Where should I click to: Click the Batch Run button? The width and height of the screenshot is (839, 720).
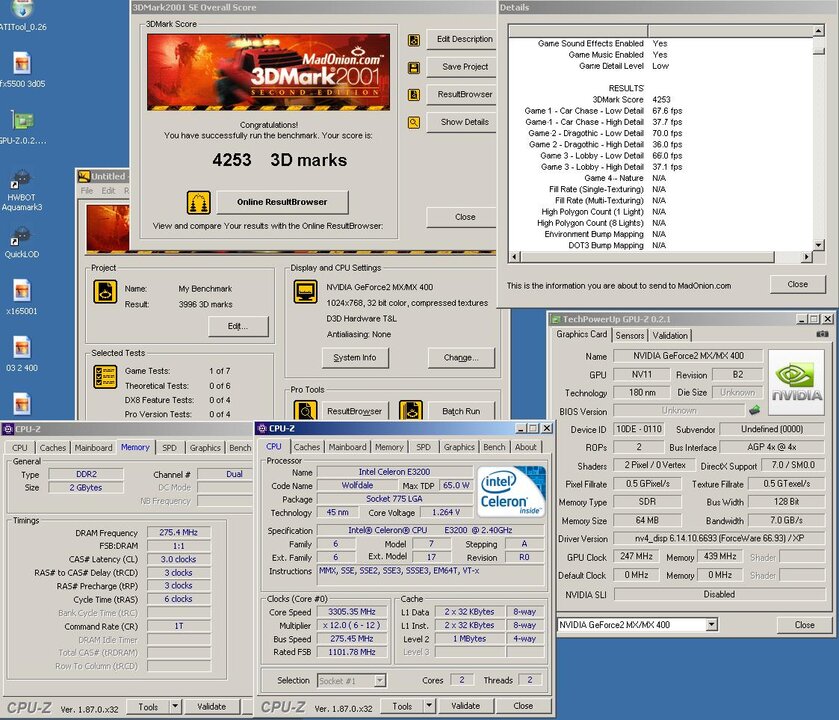coord(461,411)
